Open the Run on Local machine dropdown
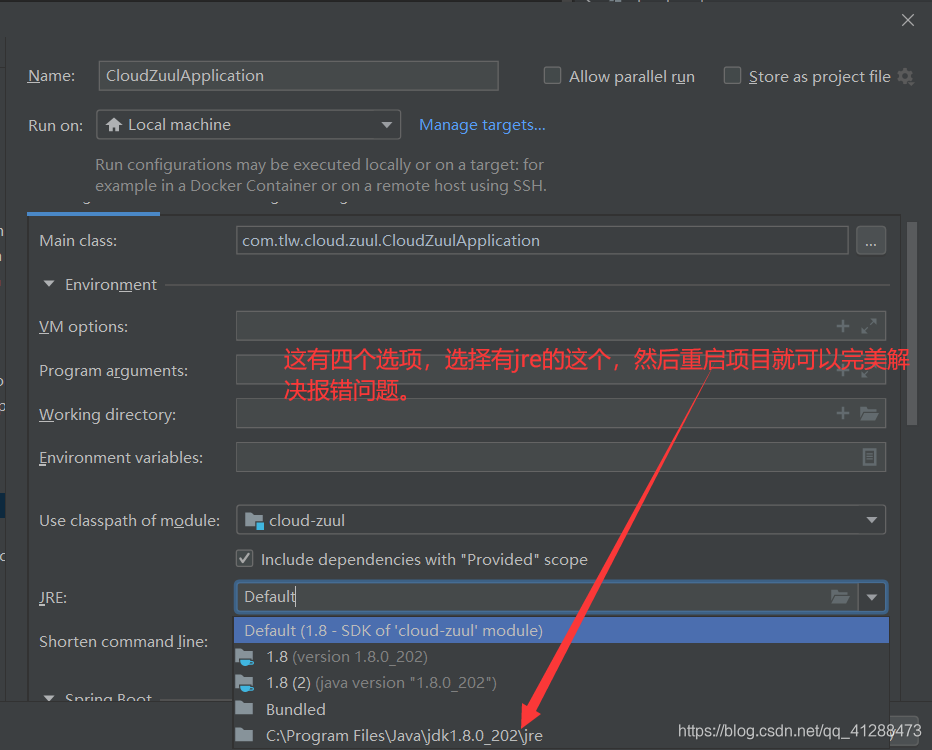The image size is (932, 750). pyautogui.click(x=248, y=125)
